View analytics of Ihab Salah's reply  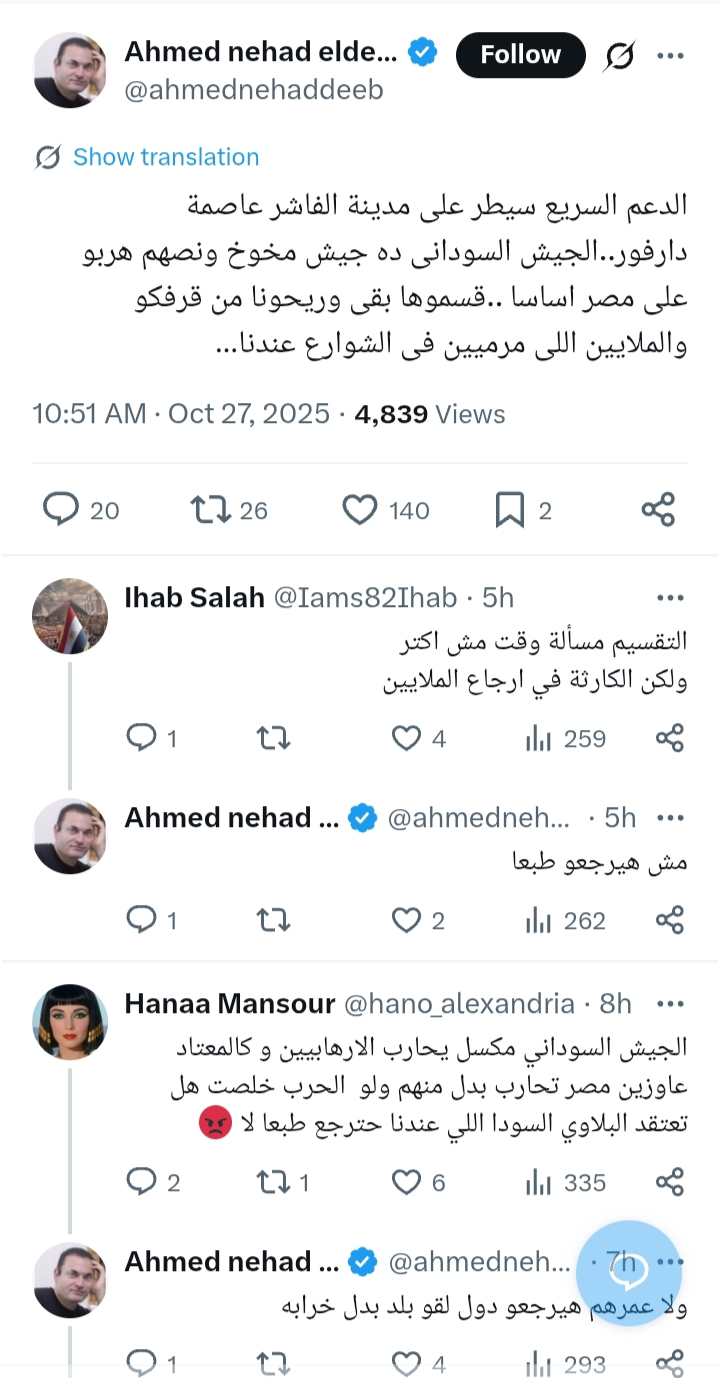538,738
